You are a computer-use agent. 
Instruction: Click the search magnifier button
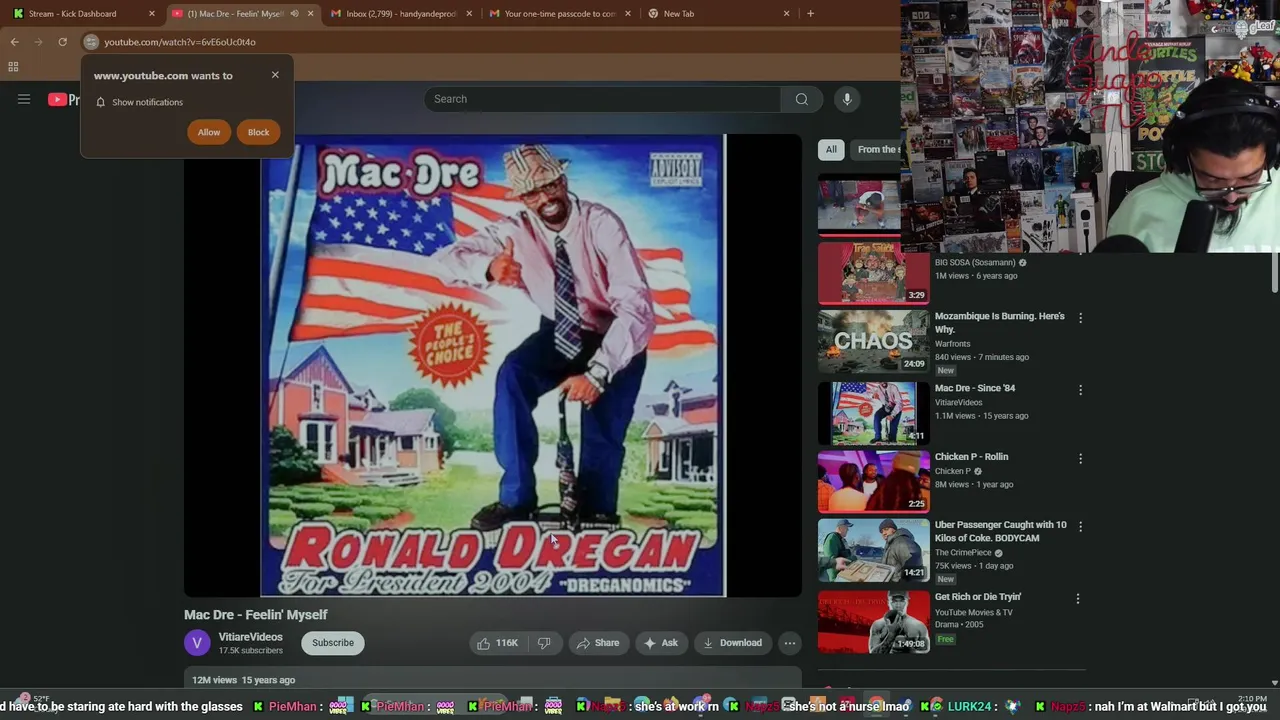801,99
